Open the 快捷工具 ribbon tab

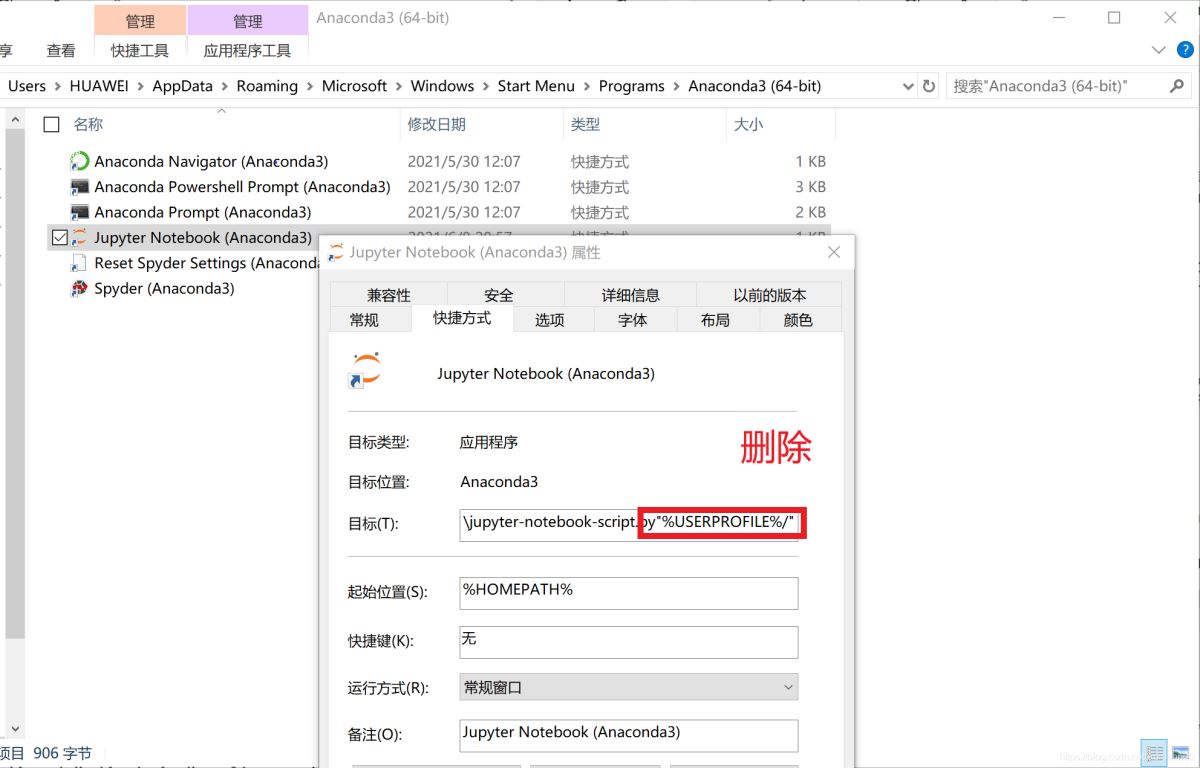tap(140, 50)
